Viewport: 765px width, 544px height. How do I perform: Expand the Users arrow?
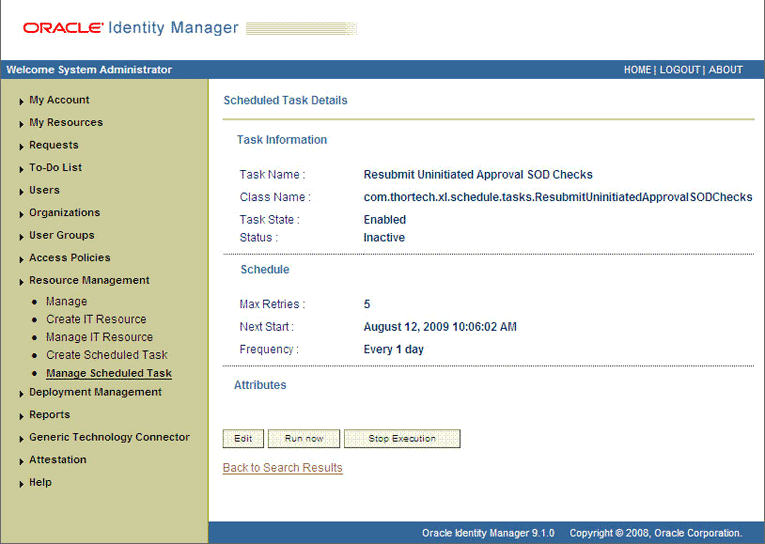tap(21, 192)
